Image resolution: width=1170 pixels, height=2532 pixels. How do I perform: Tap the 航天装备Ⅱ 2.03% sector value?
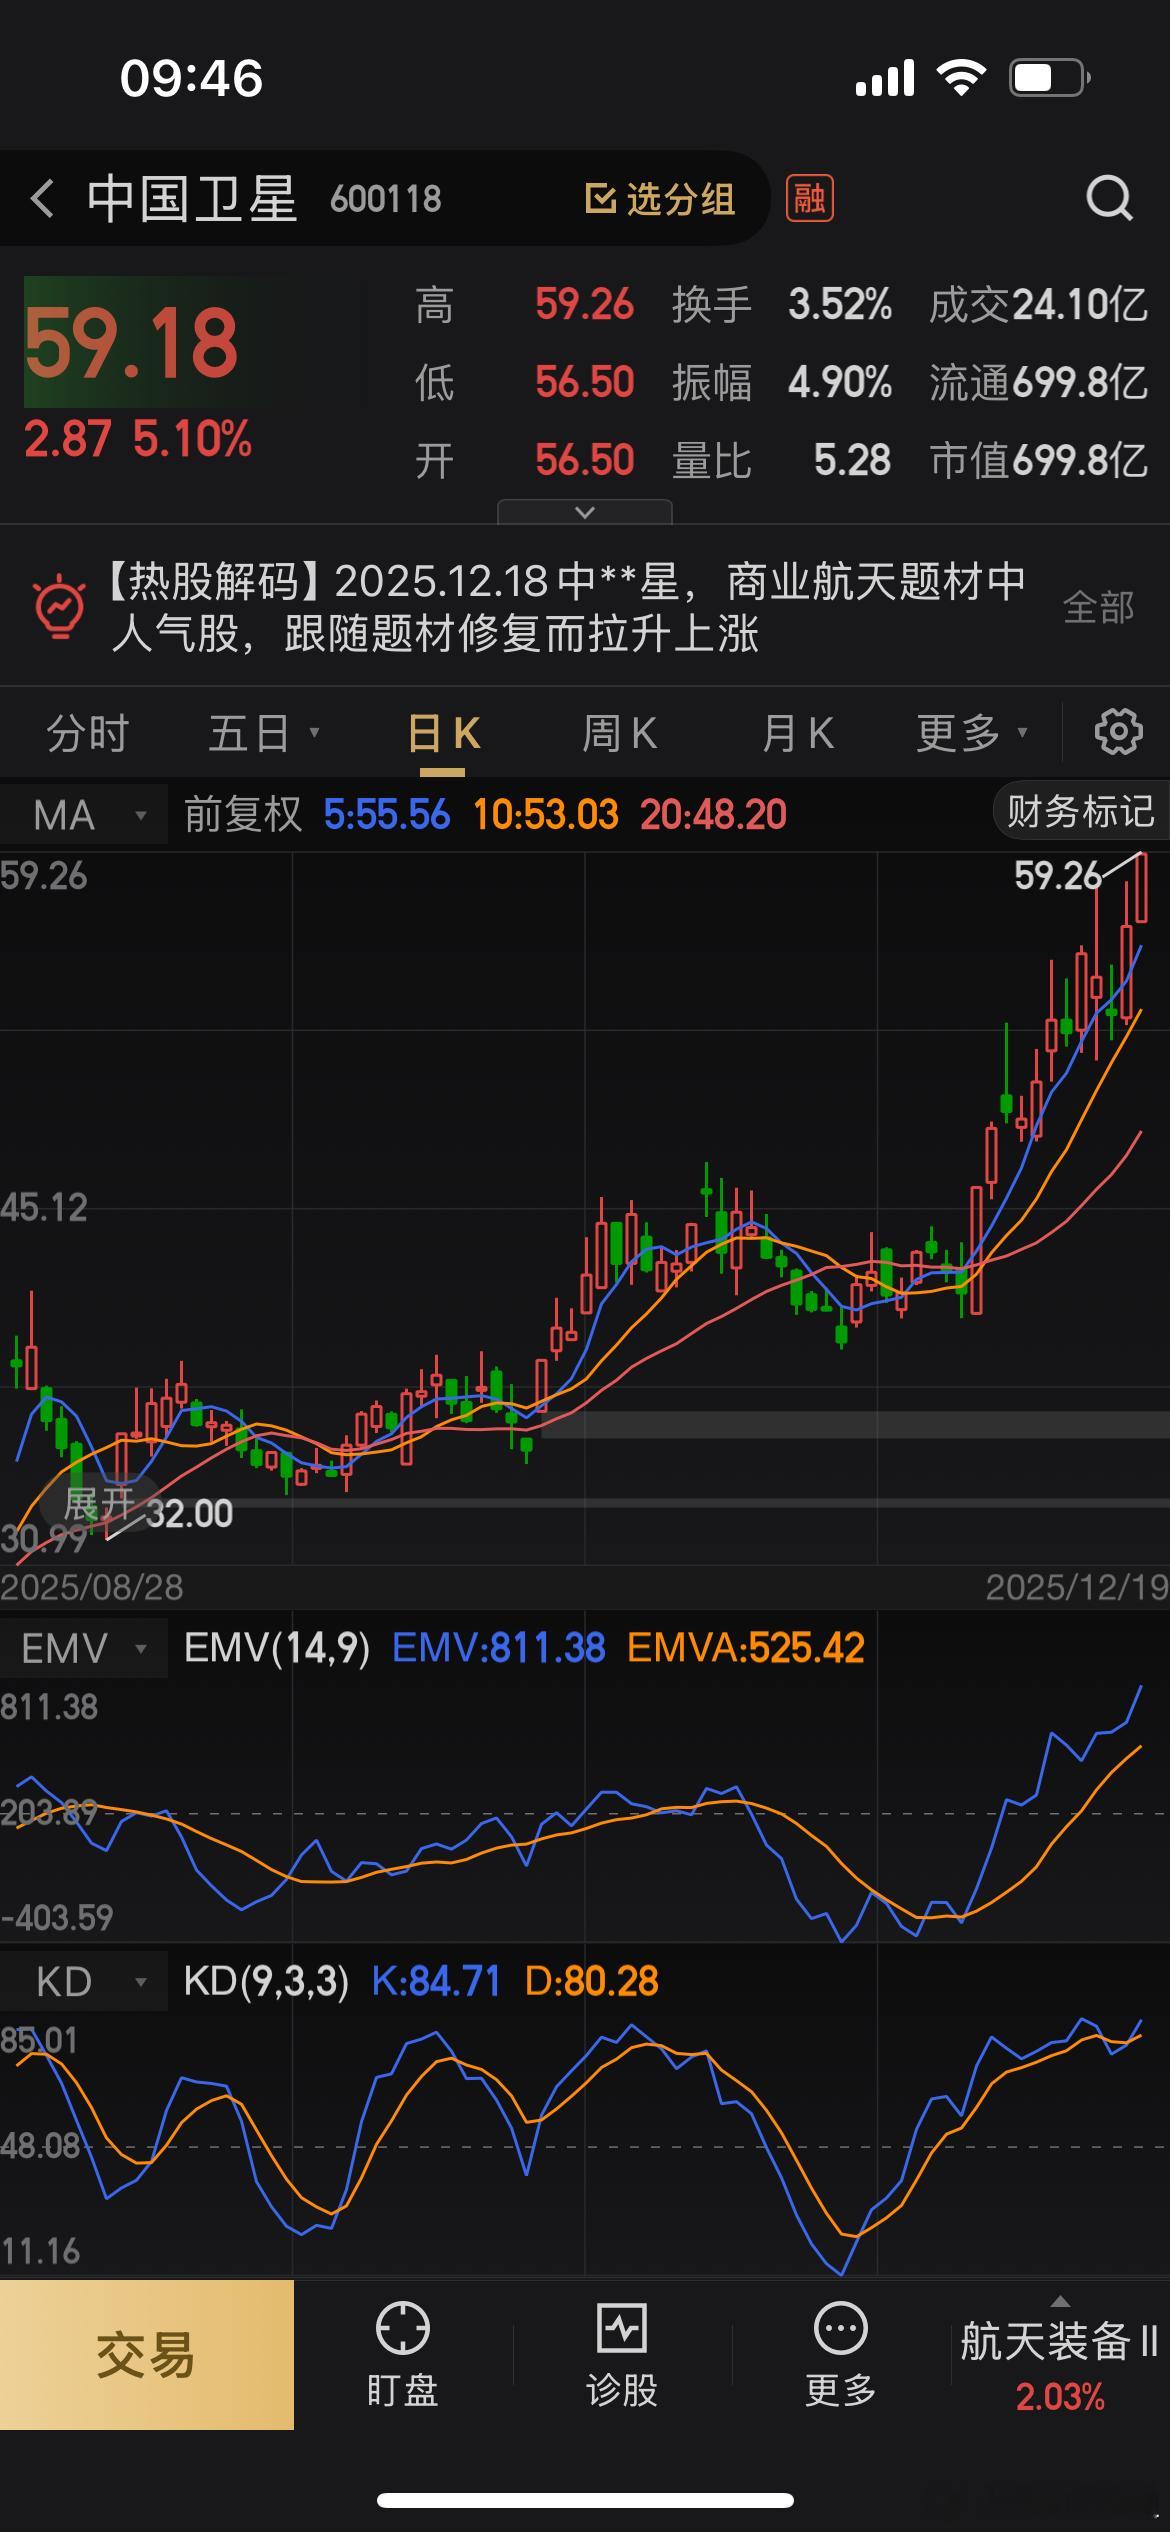coord(1060,2397)
